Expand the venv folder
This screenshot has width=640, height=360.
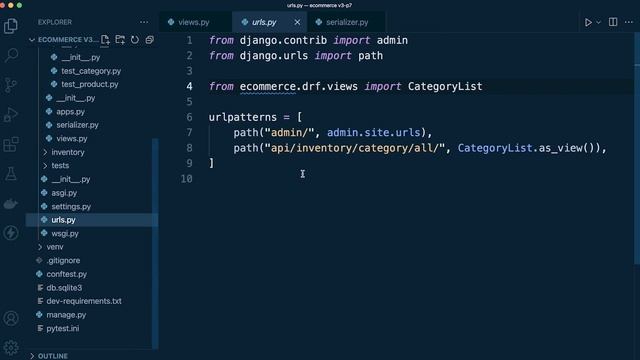(x=55, y=247)
